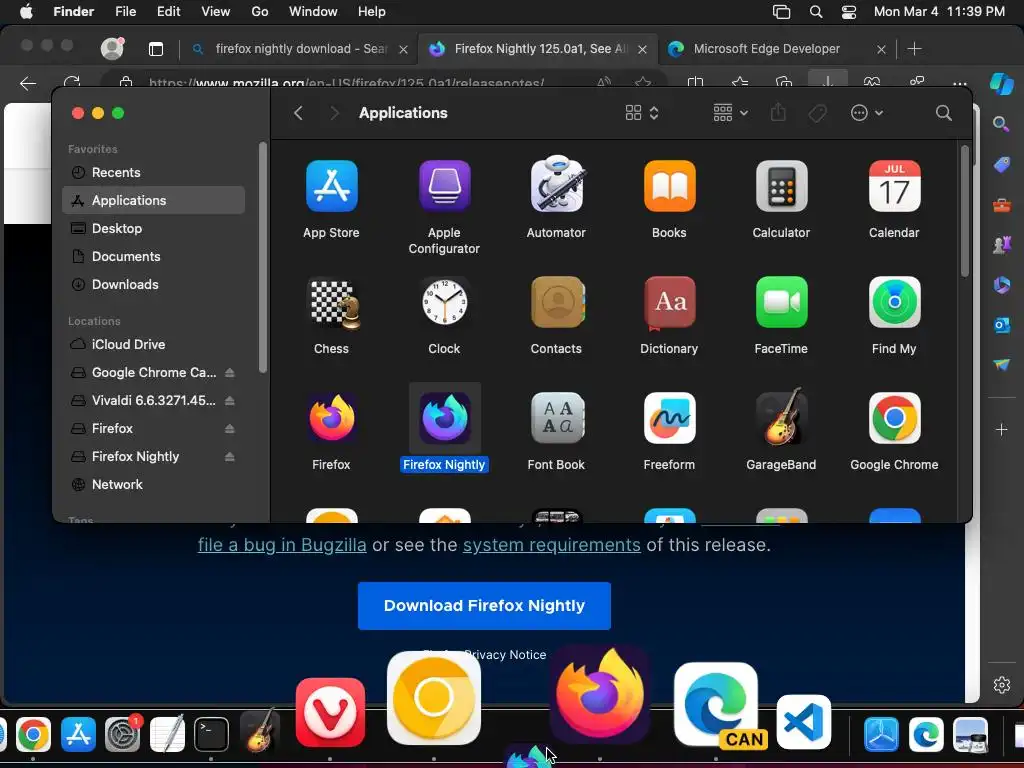Click Download Firefox Nightly button

[x=484, y=605]
